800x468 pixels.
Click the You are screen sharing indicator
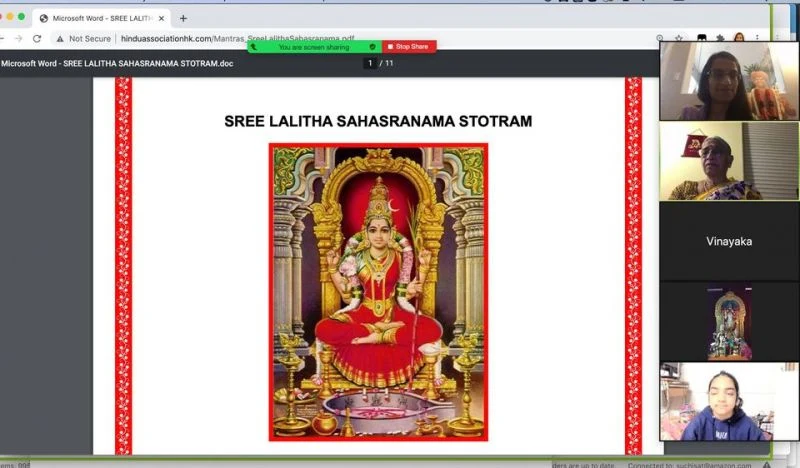point(314,47)
